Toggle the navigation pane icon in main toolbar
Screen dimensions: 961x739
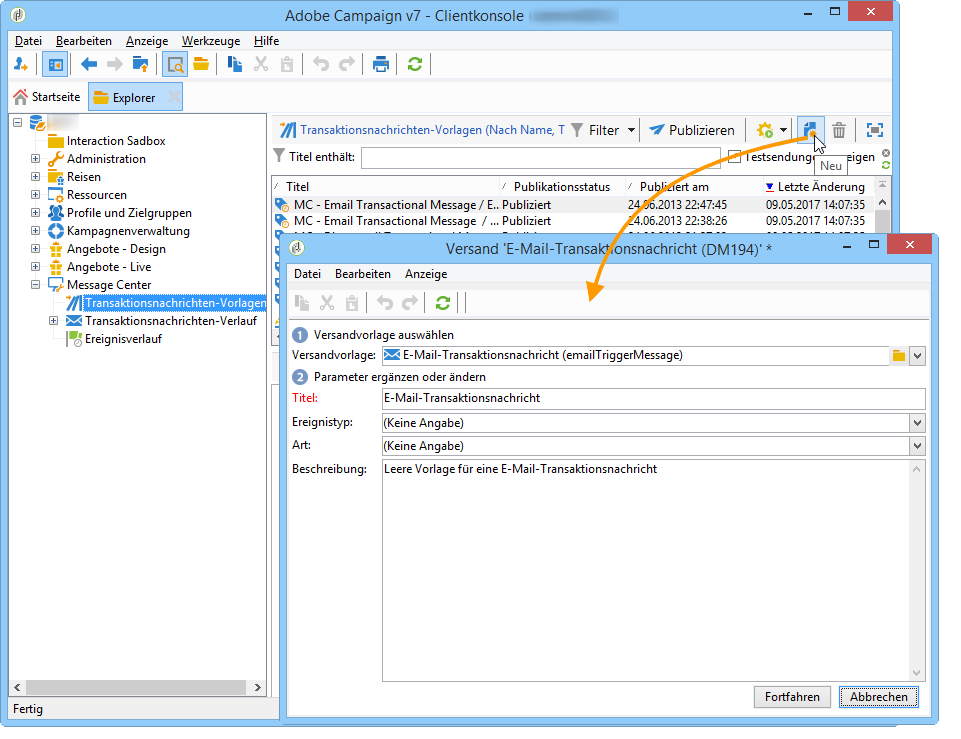[x=55, y=64]
